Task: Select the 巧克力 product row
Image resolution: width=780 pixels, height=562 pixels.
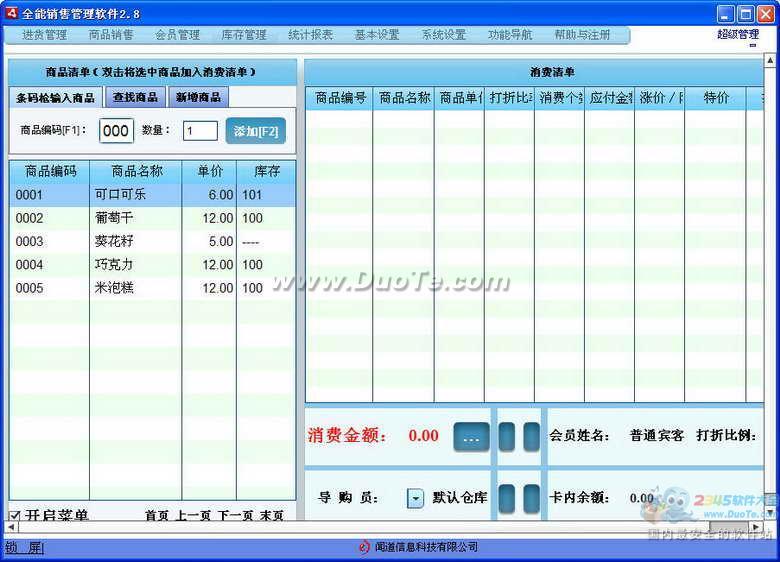Action: point(152,265)
